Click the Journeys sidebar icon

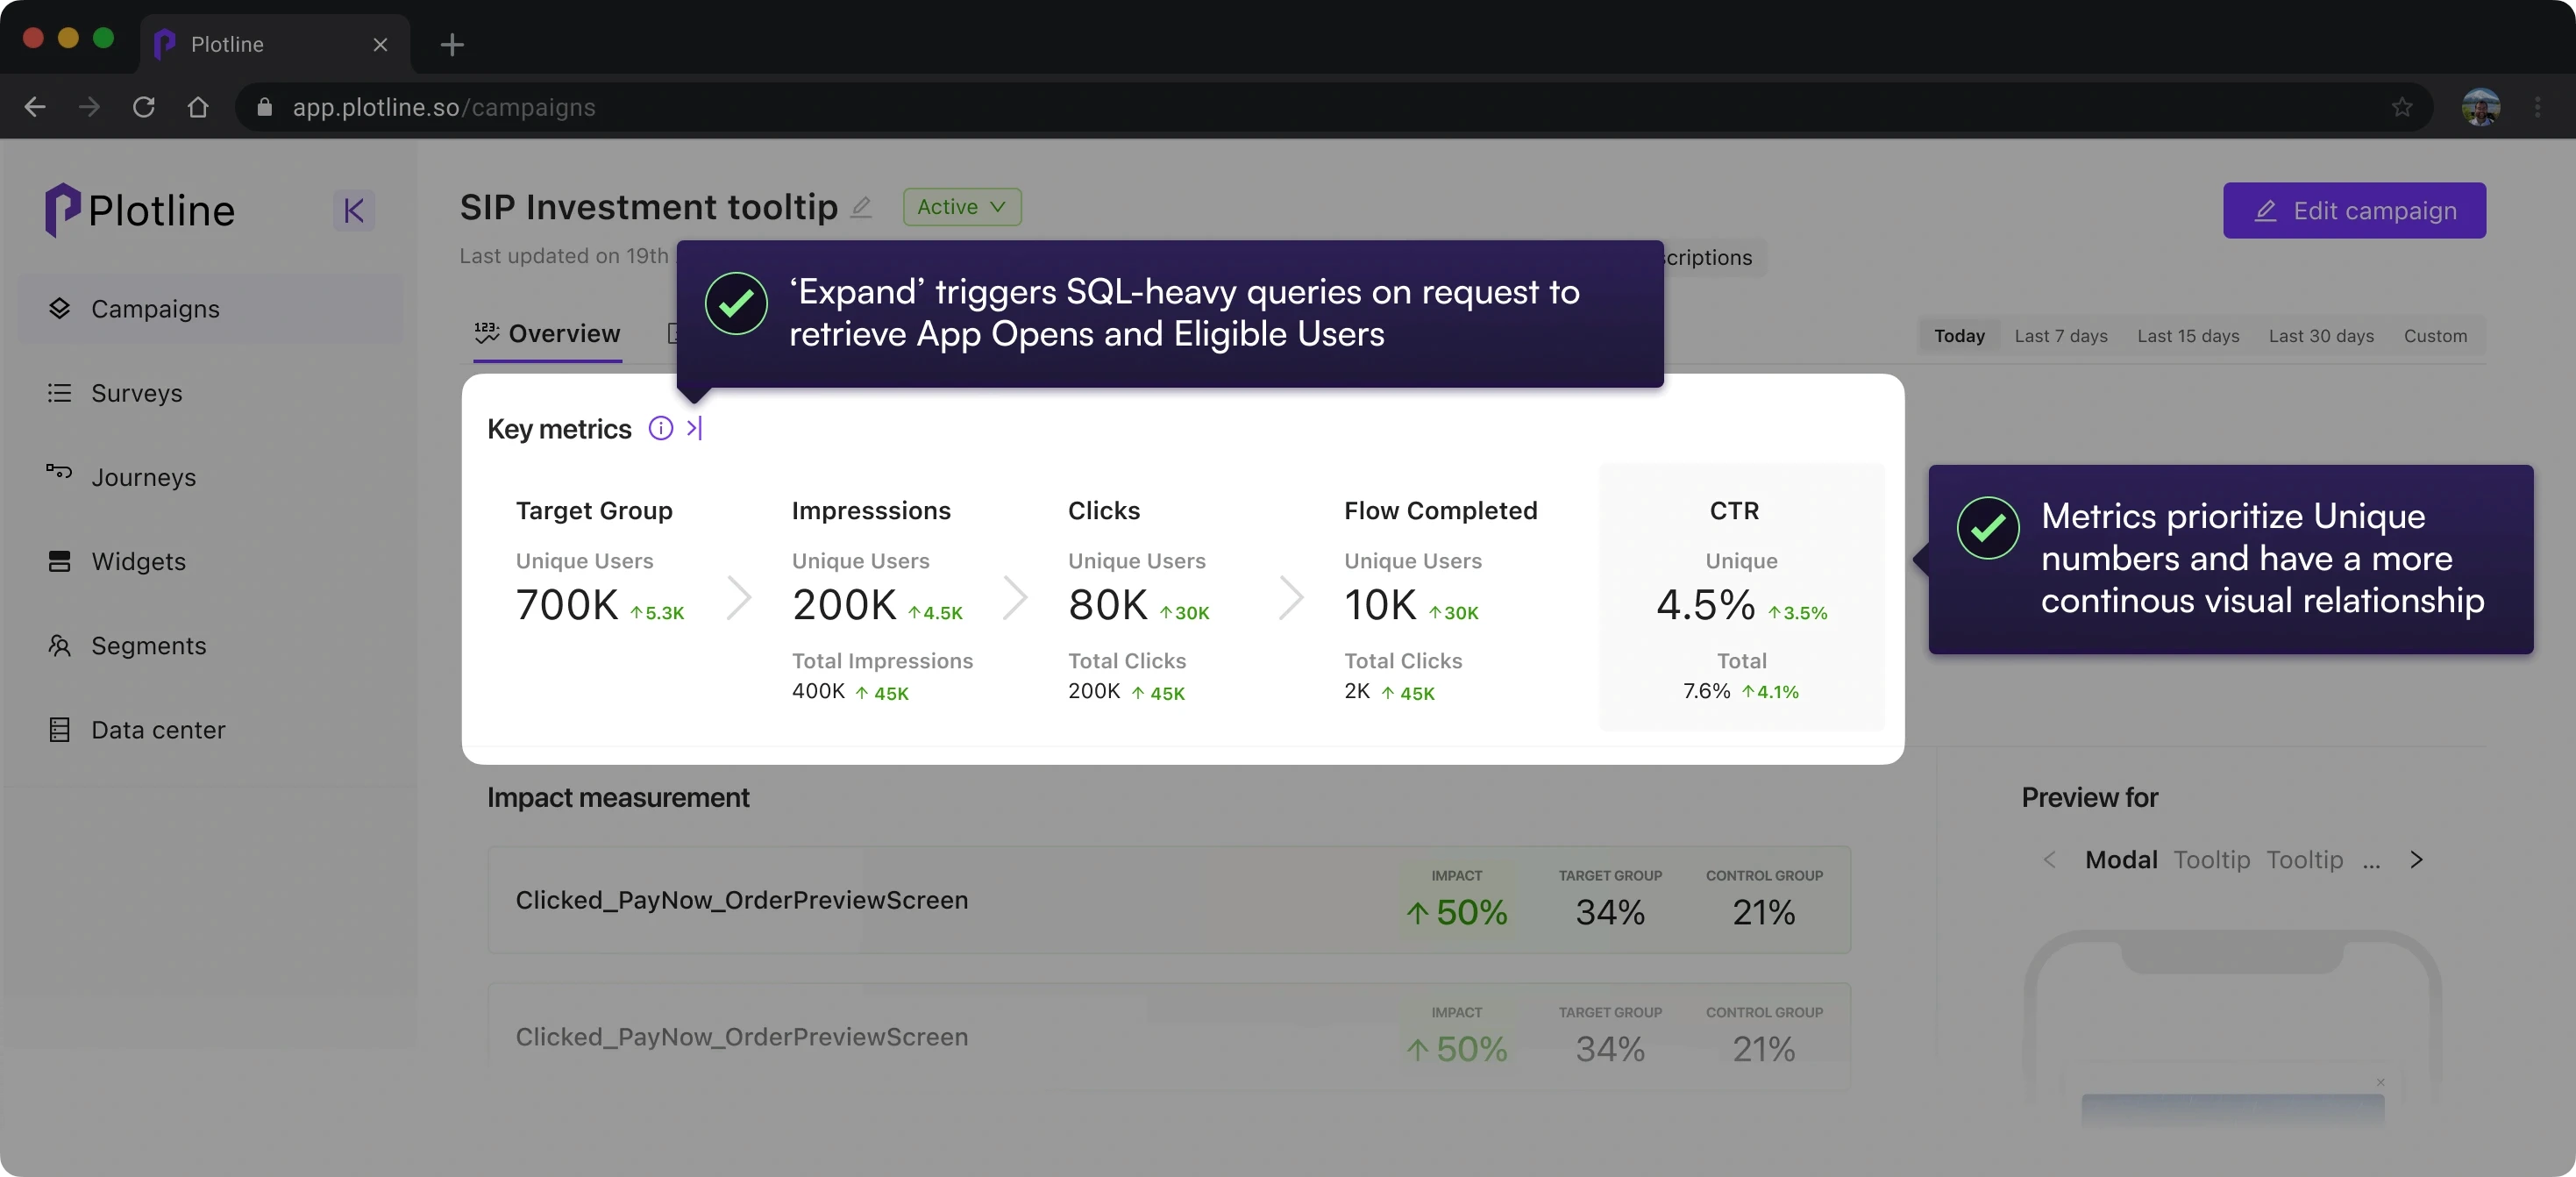60,472
